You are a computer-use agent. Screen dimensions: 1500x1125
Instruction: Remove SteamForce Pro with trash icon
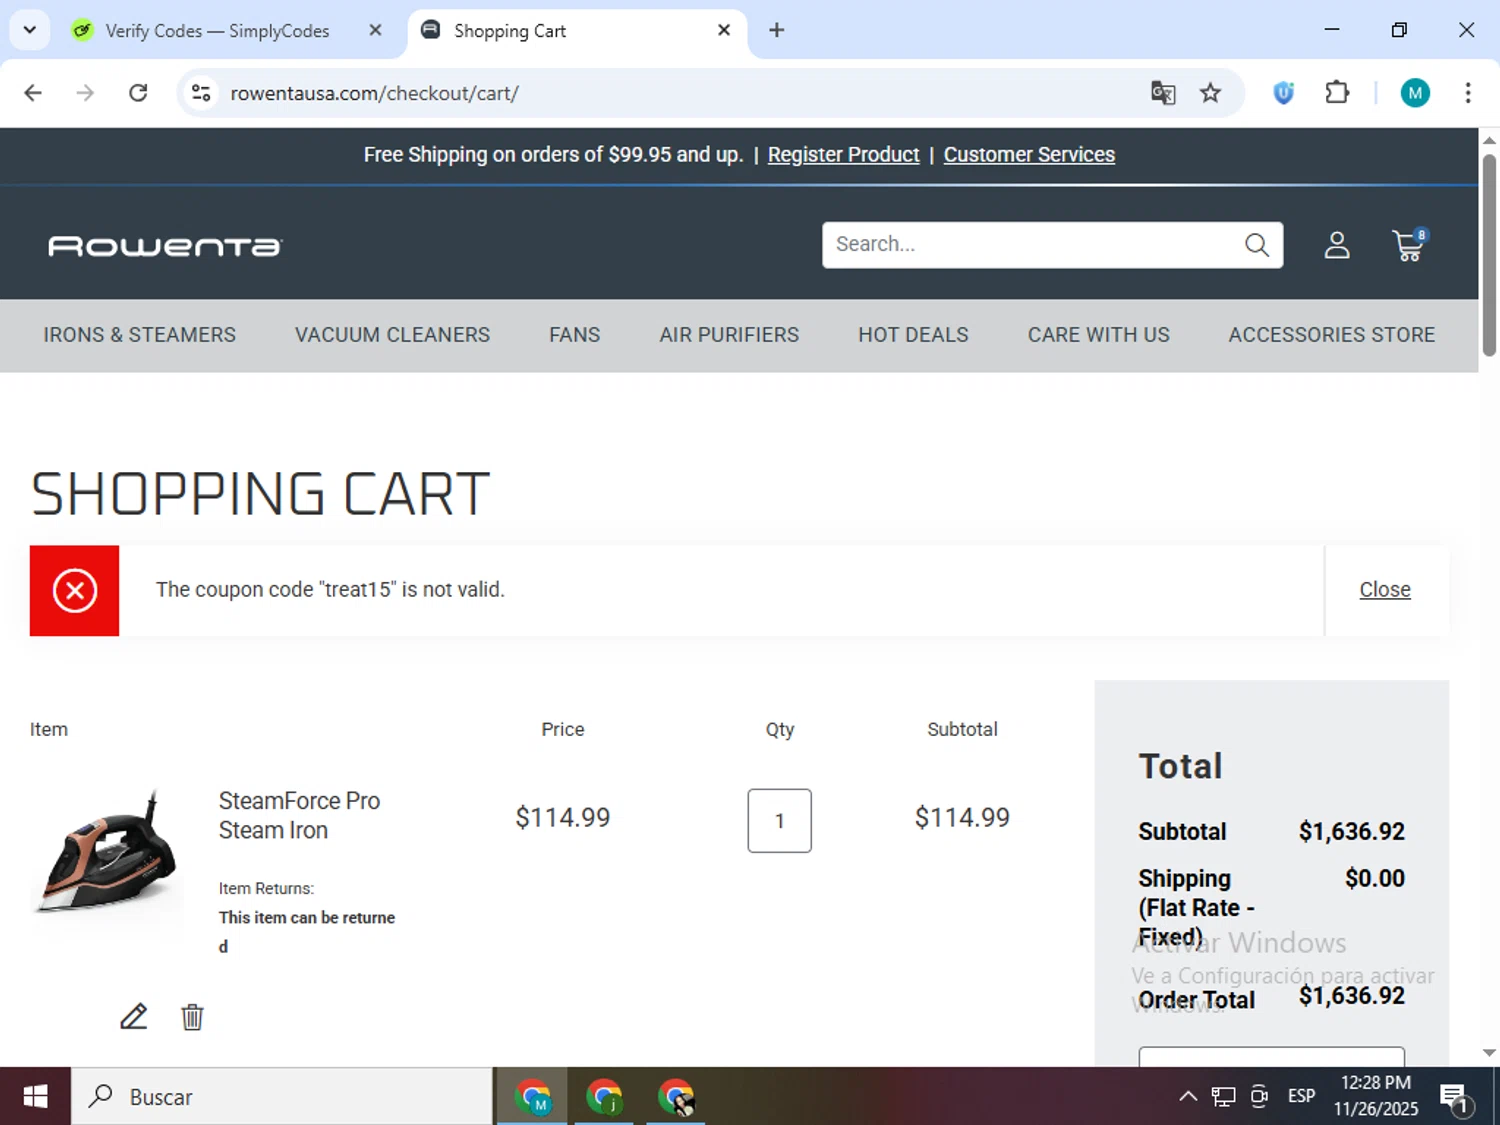pyautogui.click(x=192, y=1017)
